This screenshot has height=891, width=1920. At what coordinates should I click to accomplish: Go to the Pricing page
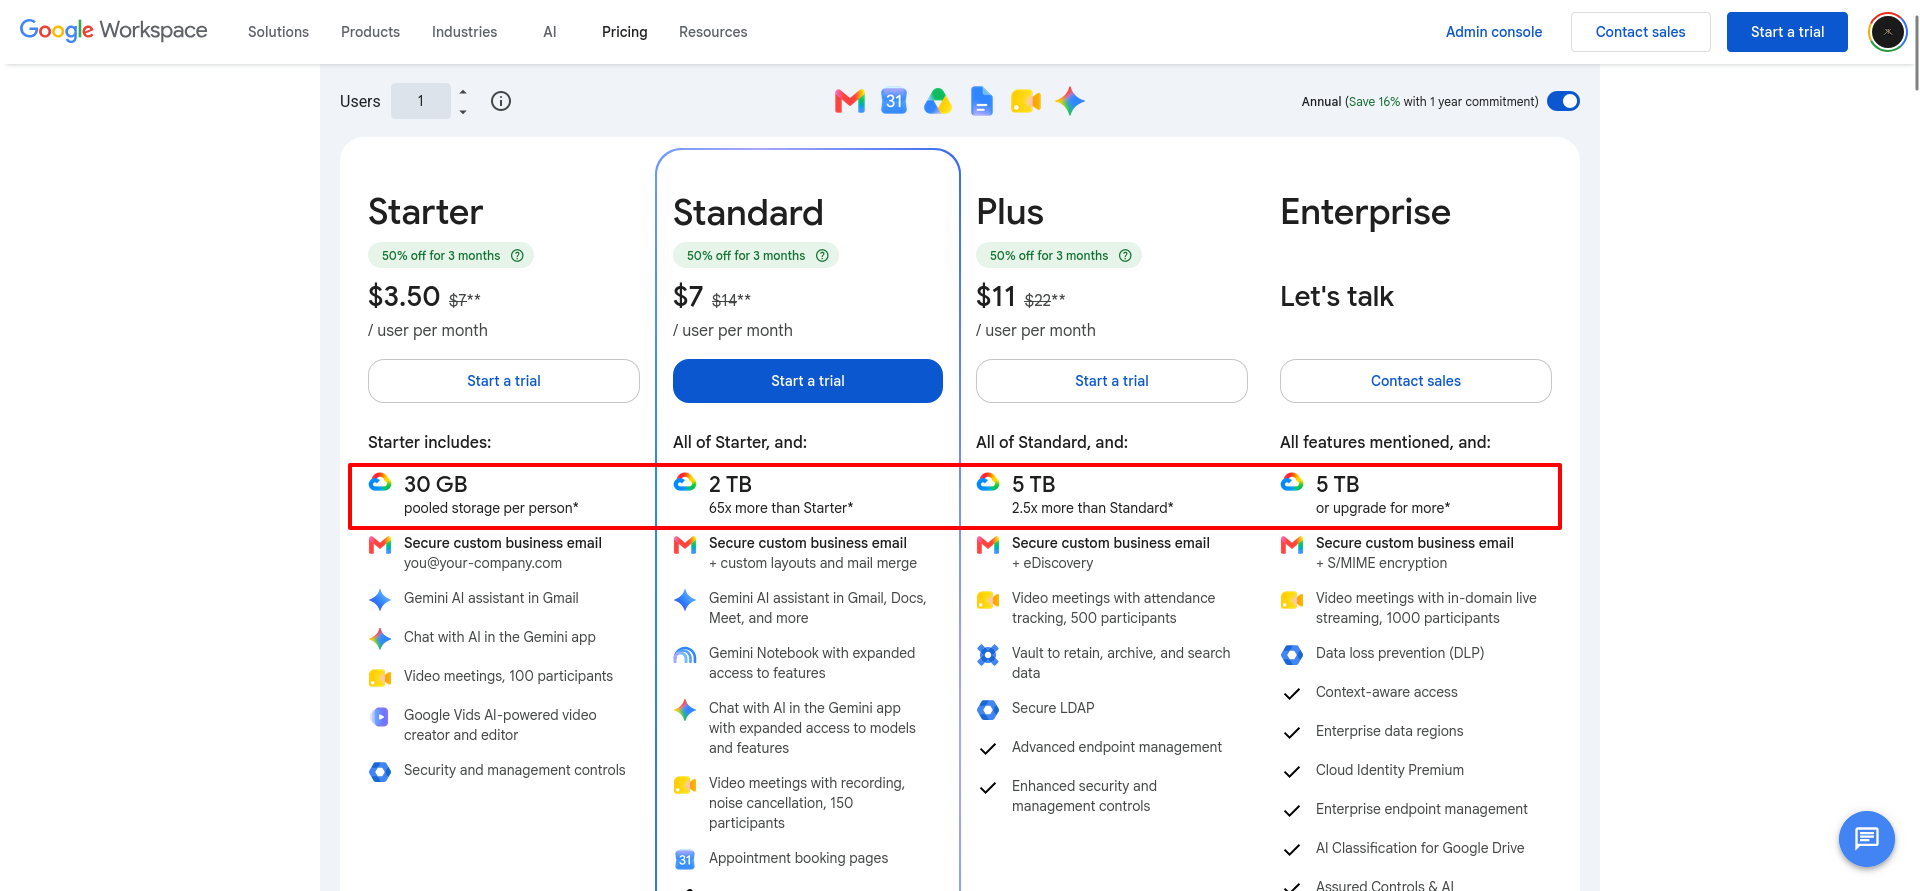point(624,32)
